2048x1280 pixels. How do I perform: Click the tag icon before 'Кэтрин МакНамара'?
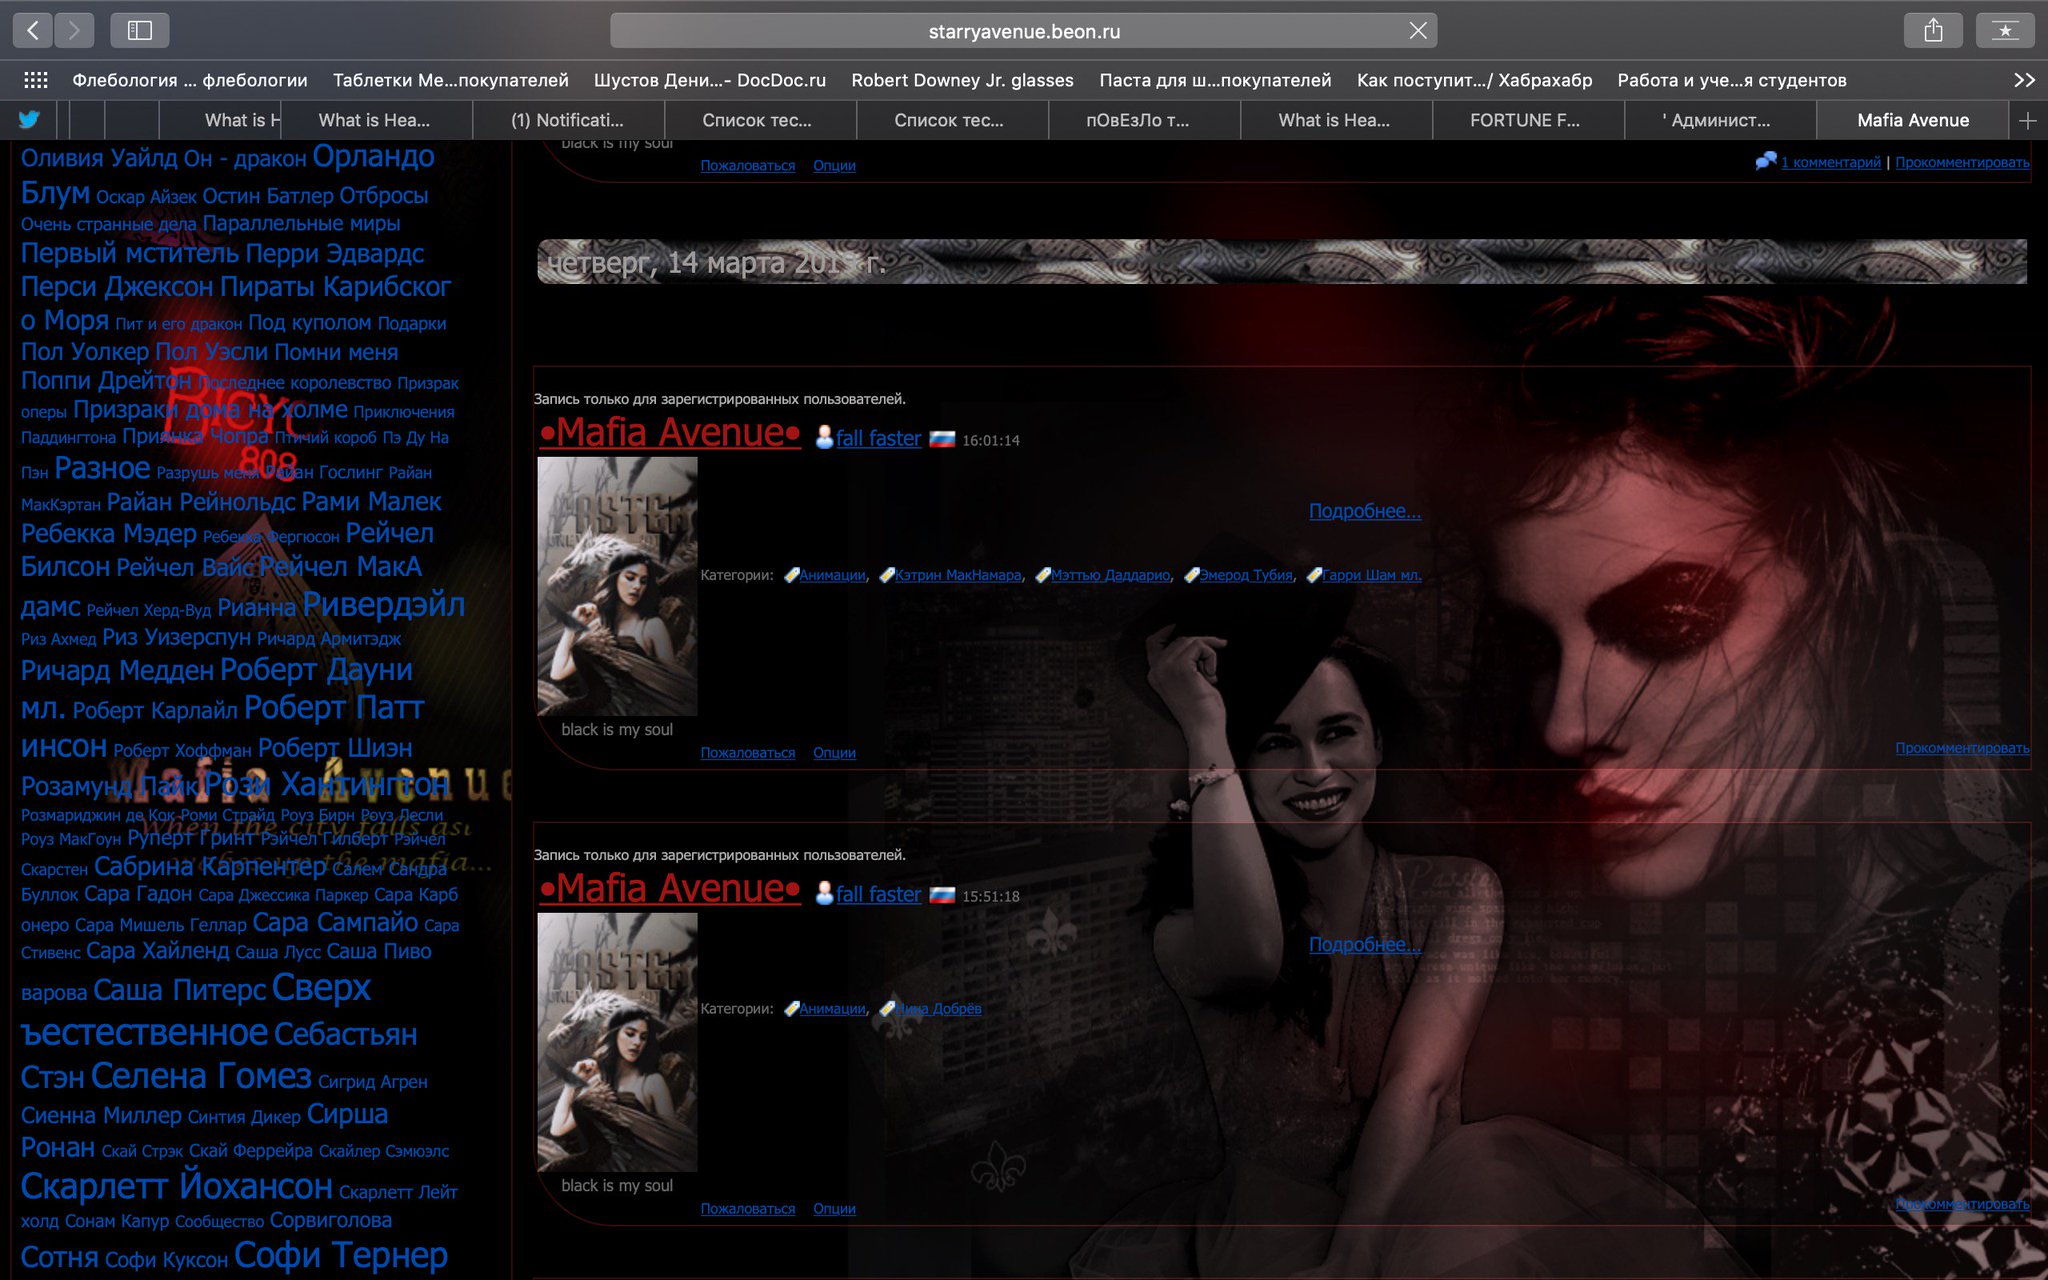(886, 575)
